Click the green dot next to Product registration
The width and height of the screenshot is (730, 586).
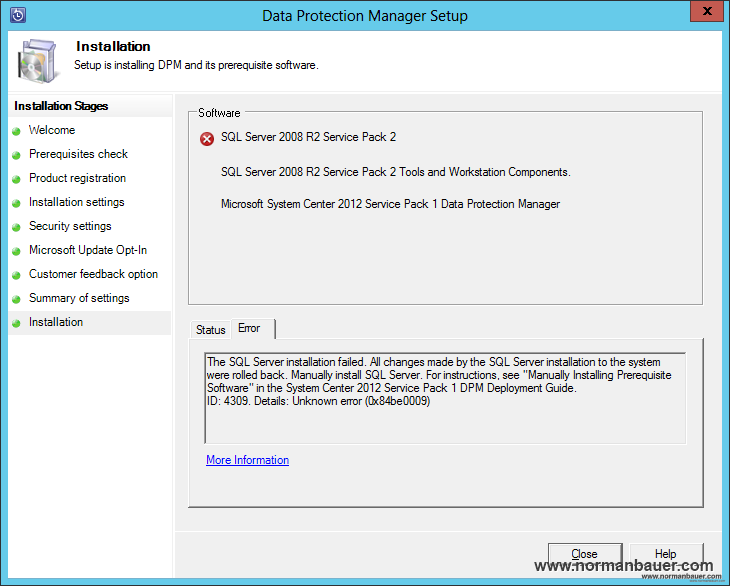(x=17, y=179)
